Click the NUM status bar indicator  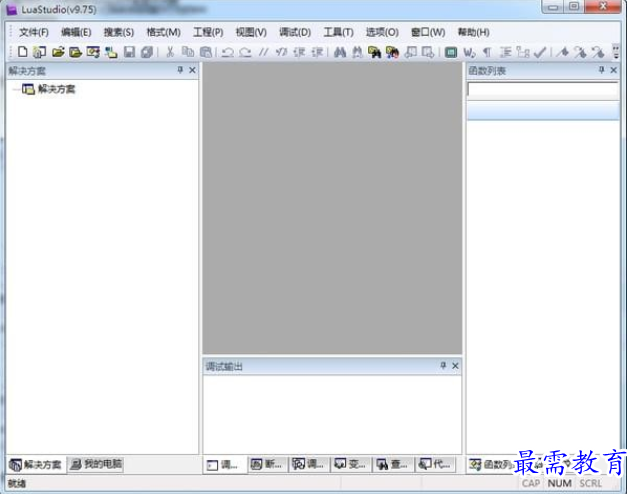(x=559, y=483)
